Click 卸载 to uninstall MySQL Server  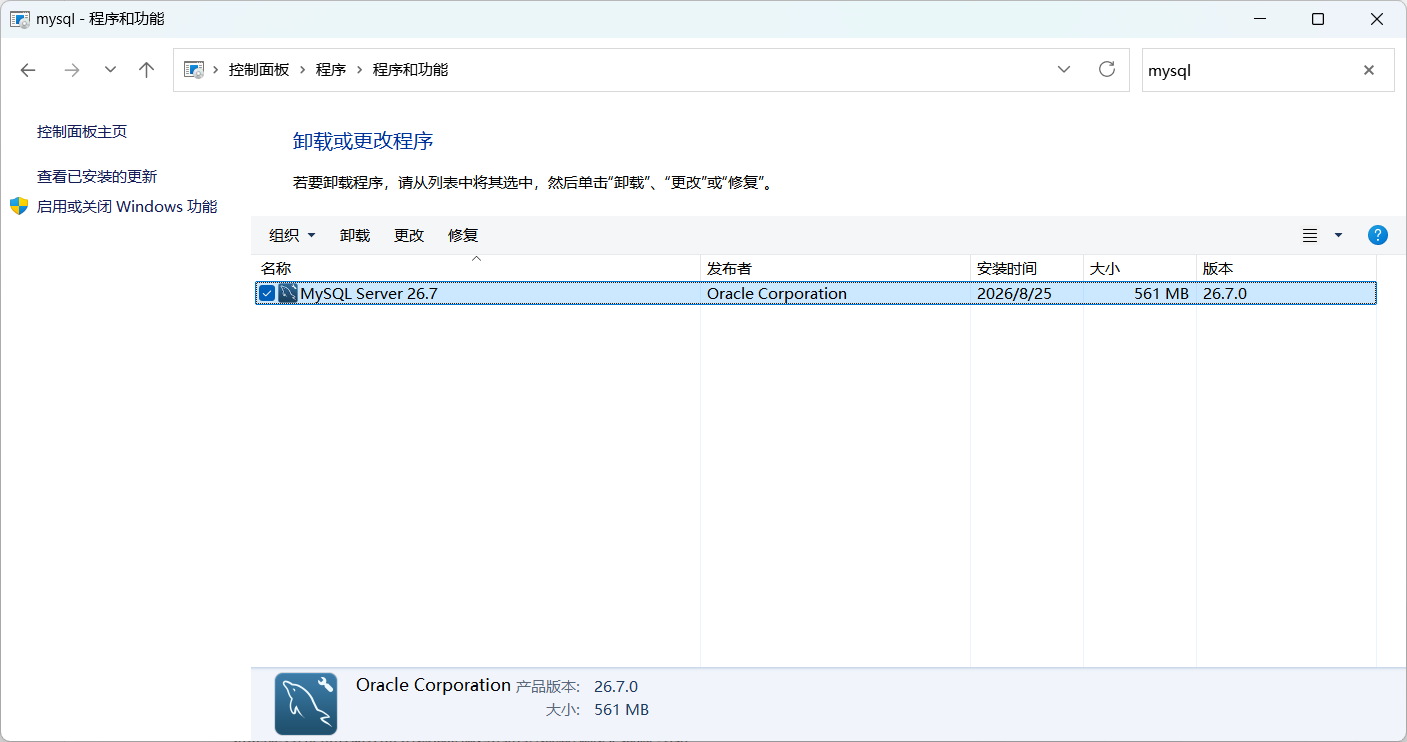pyautogui.click(x=355, y=235)
